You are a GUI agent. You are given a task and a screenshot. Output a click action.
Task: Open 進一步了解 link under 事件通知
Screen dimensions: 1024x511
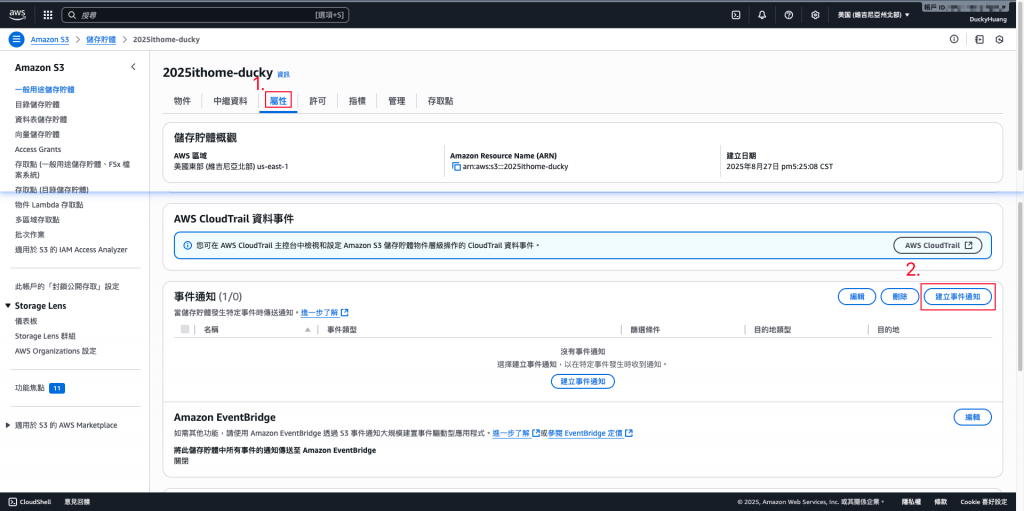[x=324, y=313]
